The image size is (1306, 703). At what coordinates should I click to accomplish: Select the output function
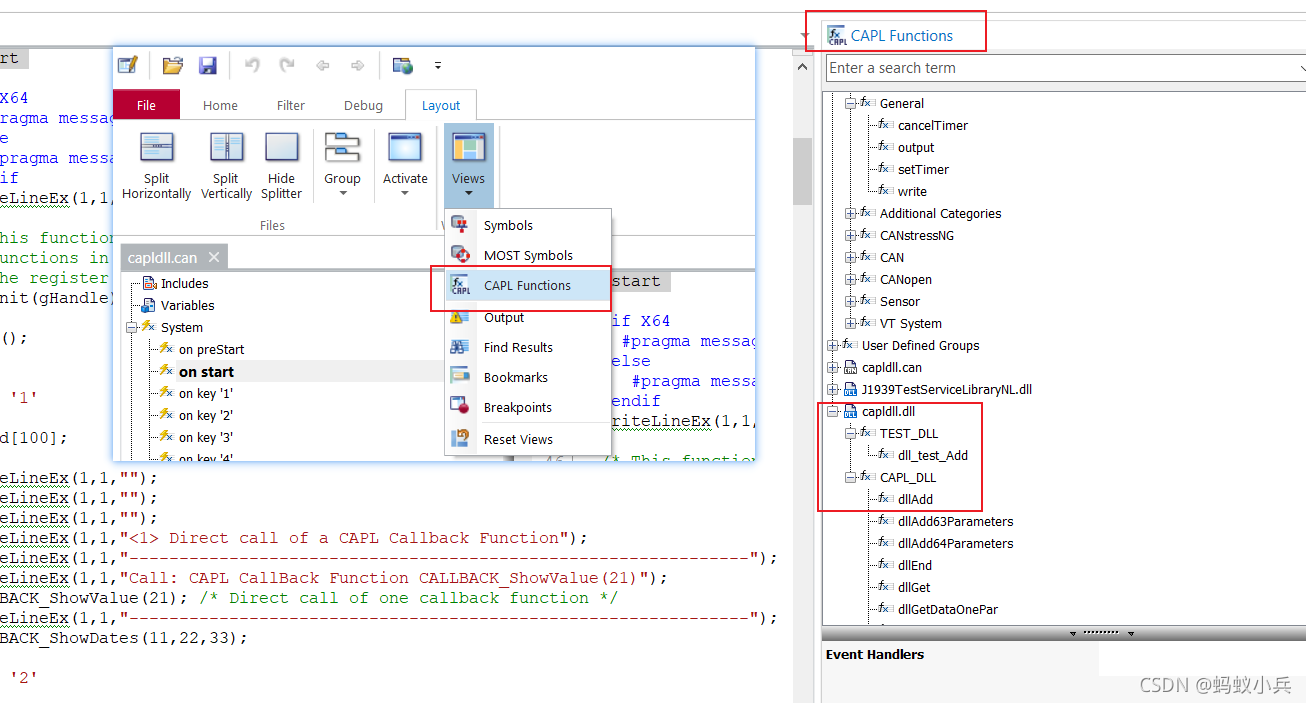point(916,147)
